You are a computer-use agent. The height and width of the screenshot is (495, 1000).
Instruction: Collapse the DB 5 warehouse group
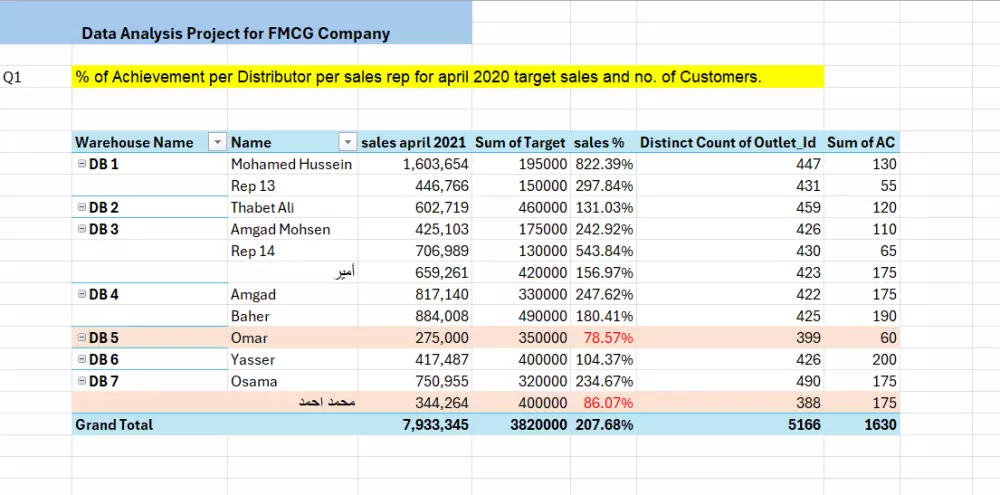[82, 338]
